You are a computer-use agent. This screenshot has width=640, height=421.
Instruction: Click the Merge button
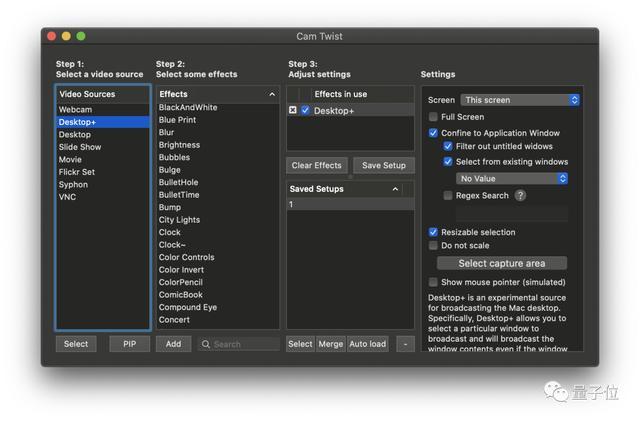tap(331, 344)
